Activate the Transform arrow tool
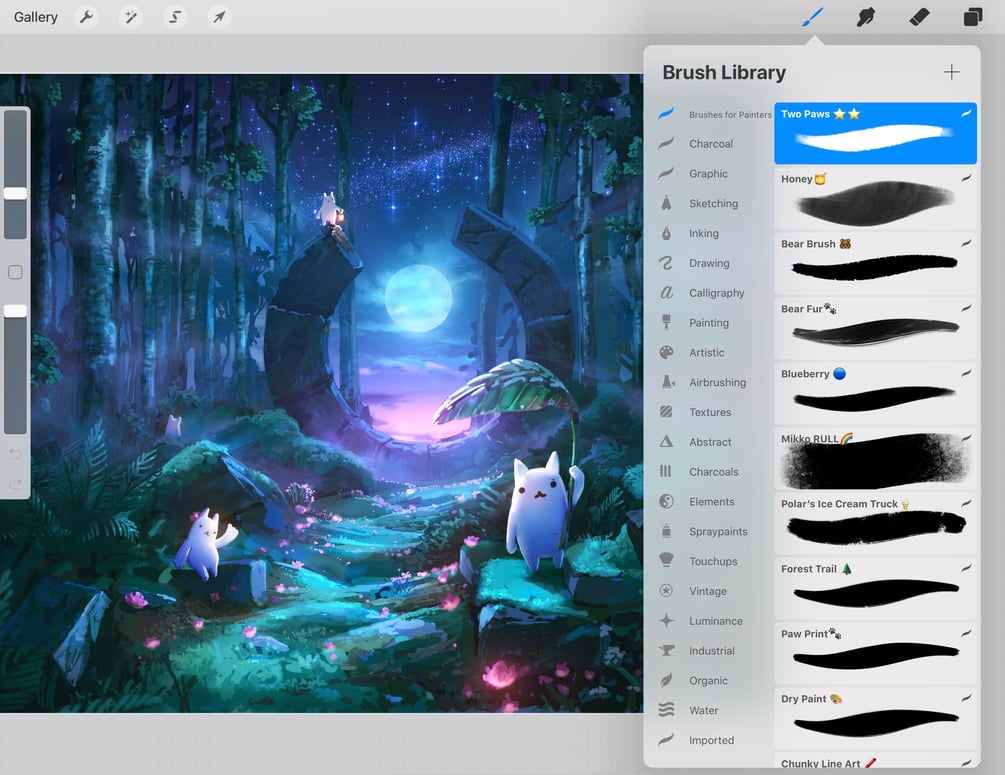Viewport: 1005px width, 775px height. tap(219, 17)
